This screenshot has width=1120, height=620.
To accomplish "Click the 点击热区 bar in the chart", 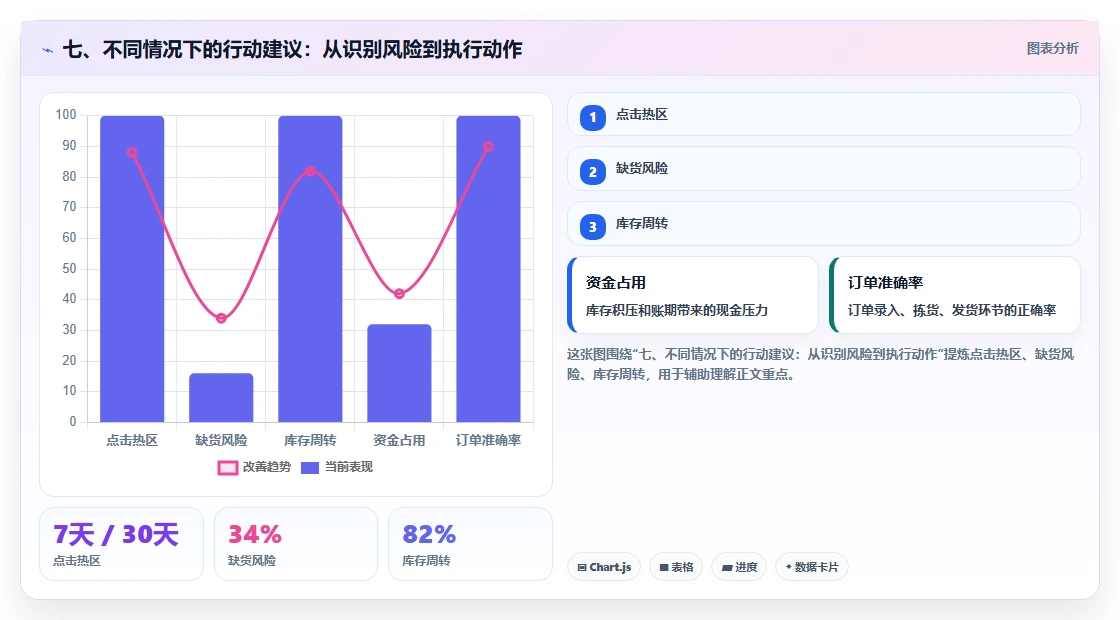I will tap(132, 269).
